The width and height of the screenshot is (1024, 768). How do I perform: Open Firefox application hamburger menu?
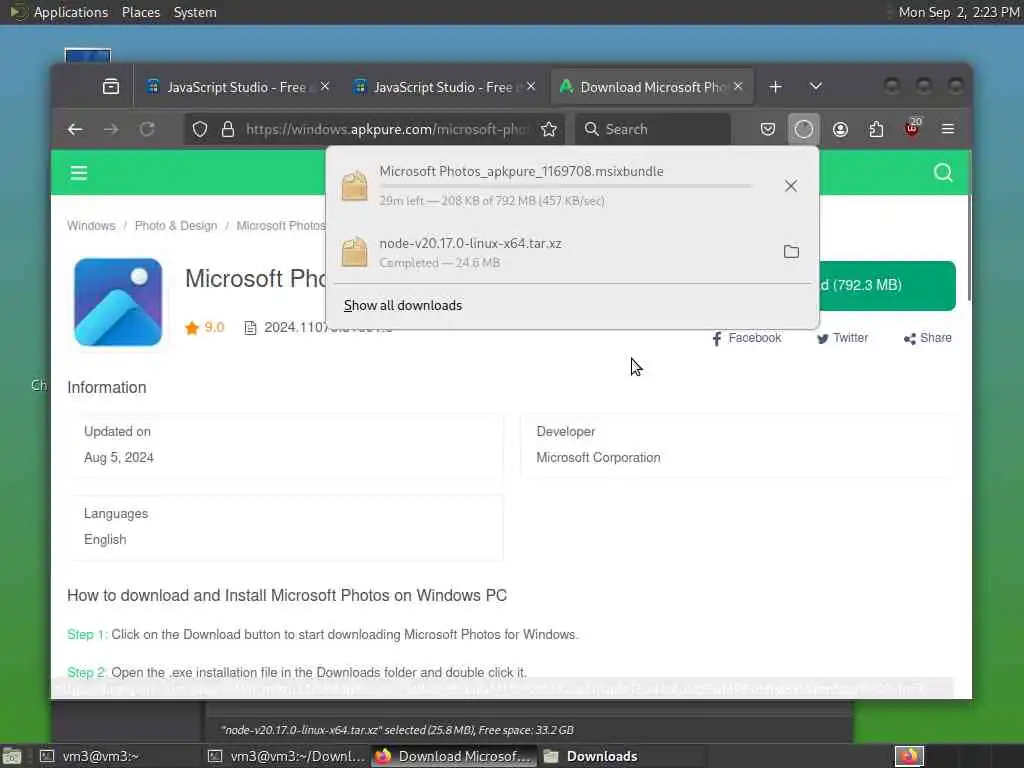point(948,129)
